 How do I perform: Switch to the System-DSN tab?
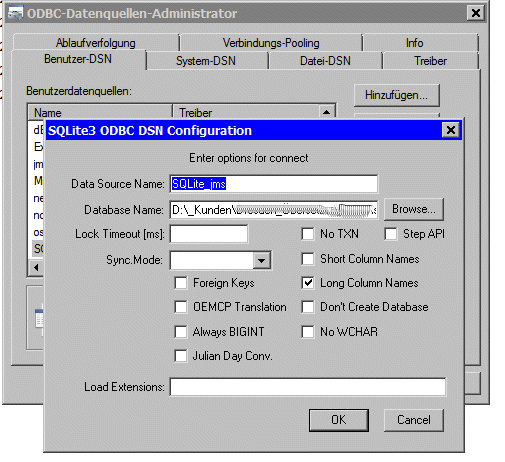pyautogui.click(x=206, y=61)
